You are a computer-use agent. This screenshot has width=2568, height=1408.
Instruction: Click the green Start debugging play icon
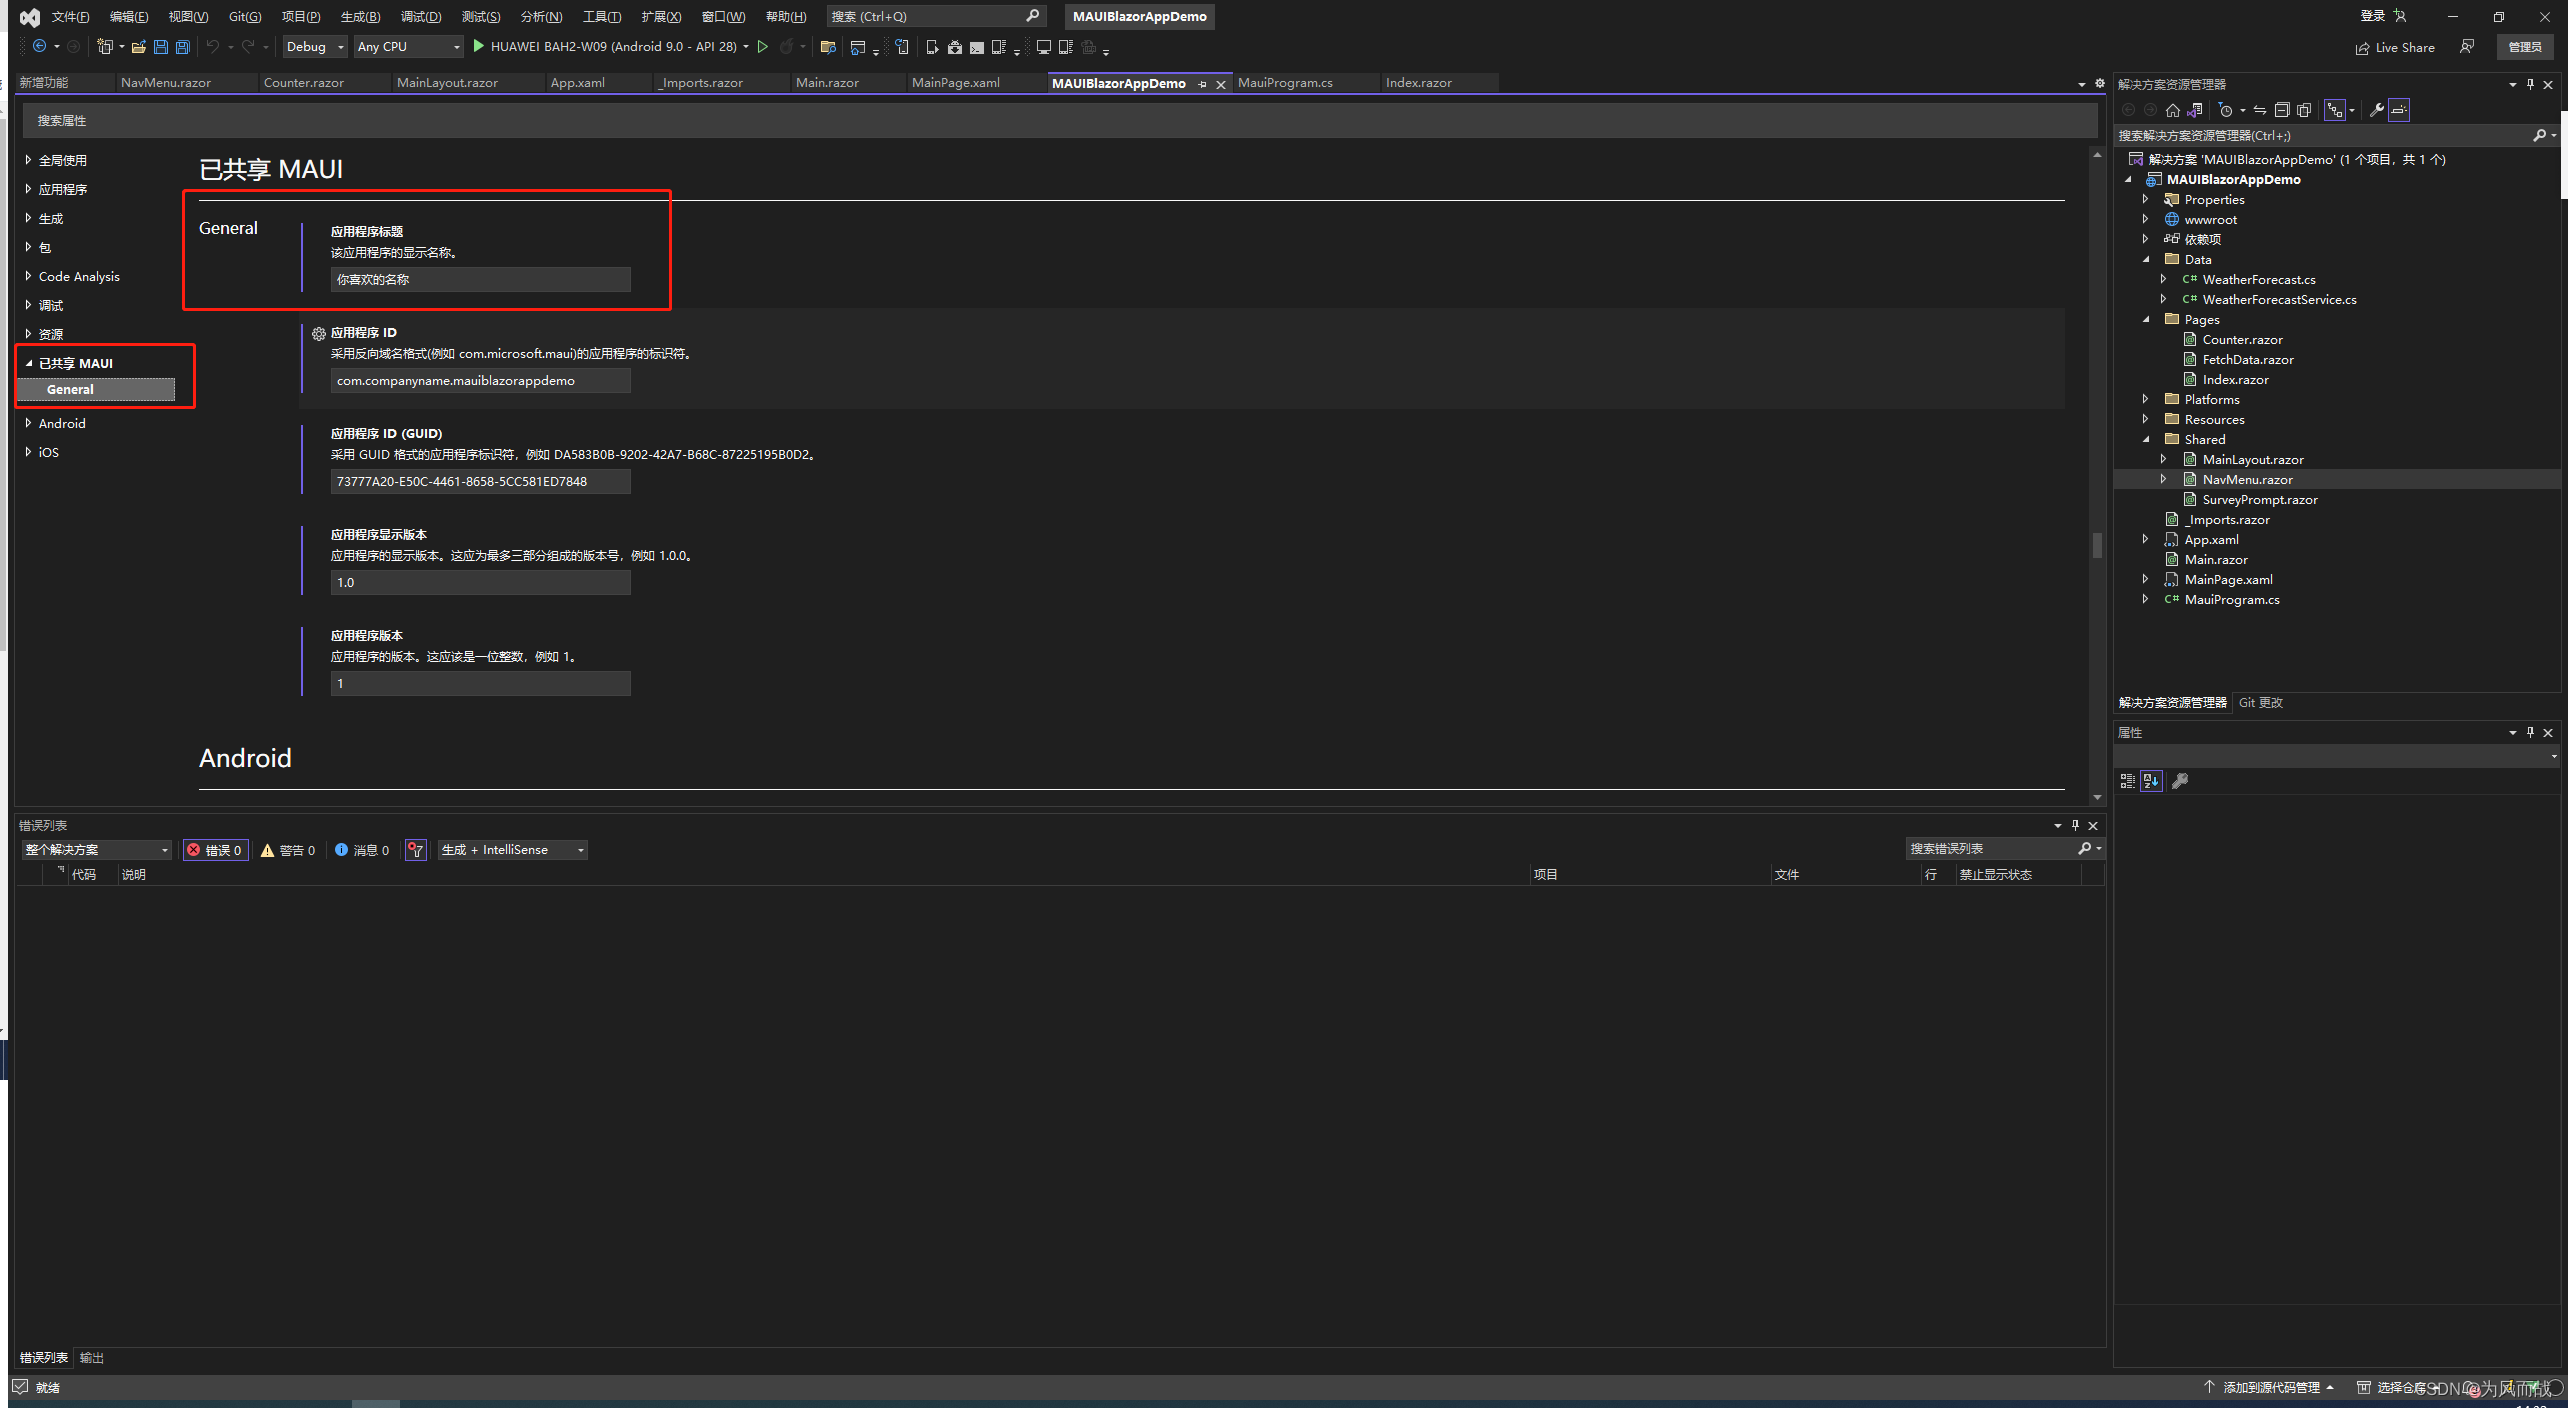coord(479,46)
